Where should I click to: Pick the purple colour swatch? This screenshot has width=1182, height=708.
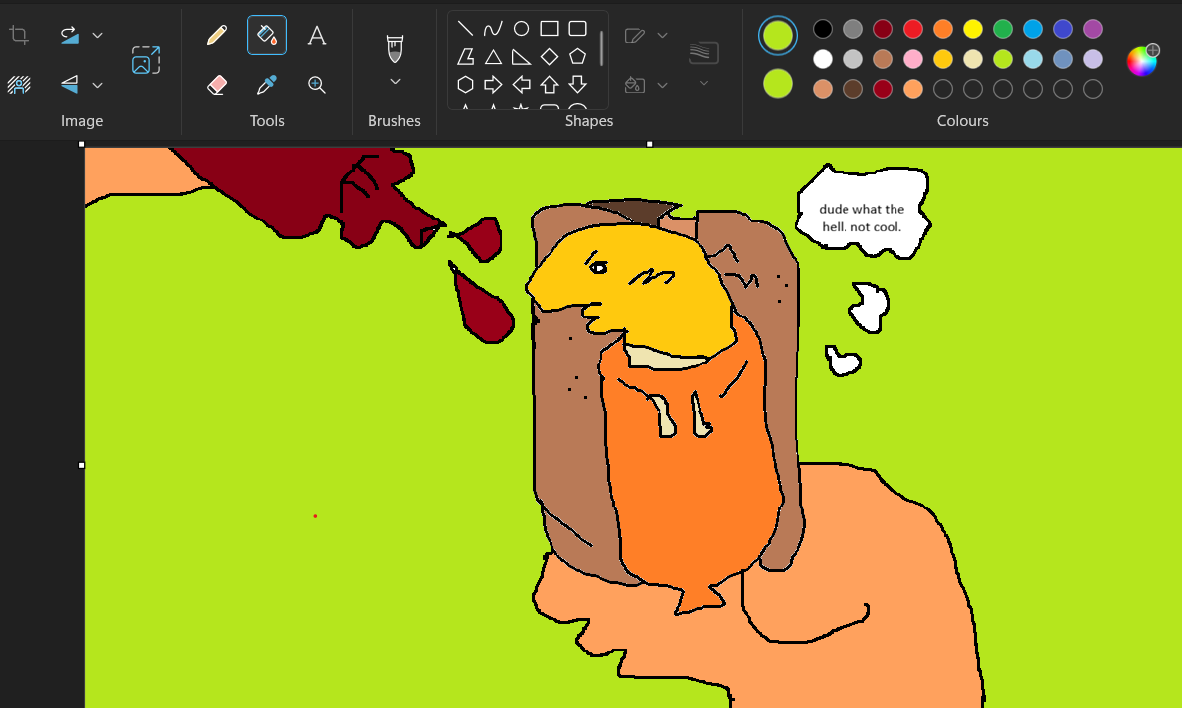(1093, 29)
